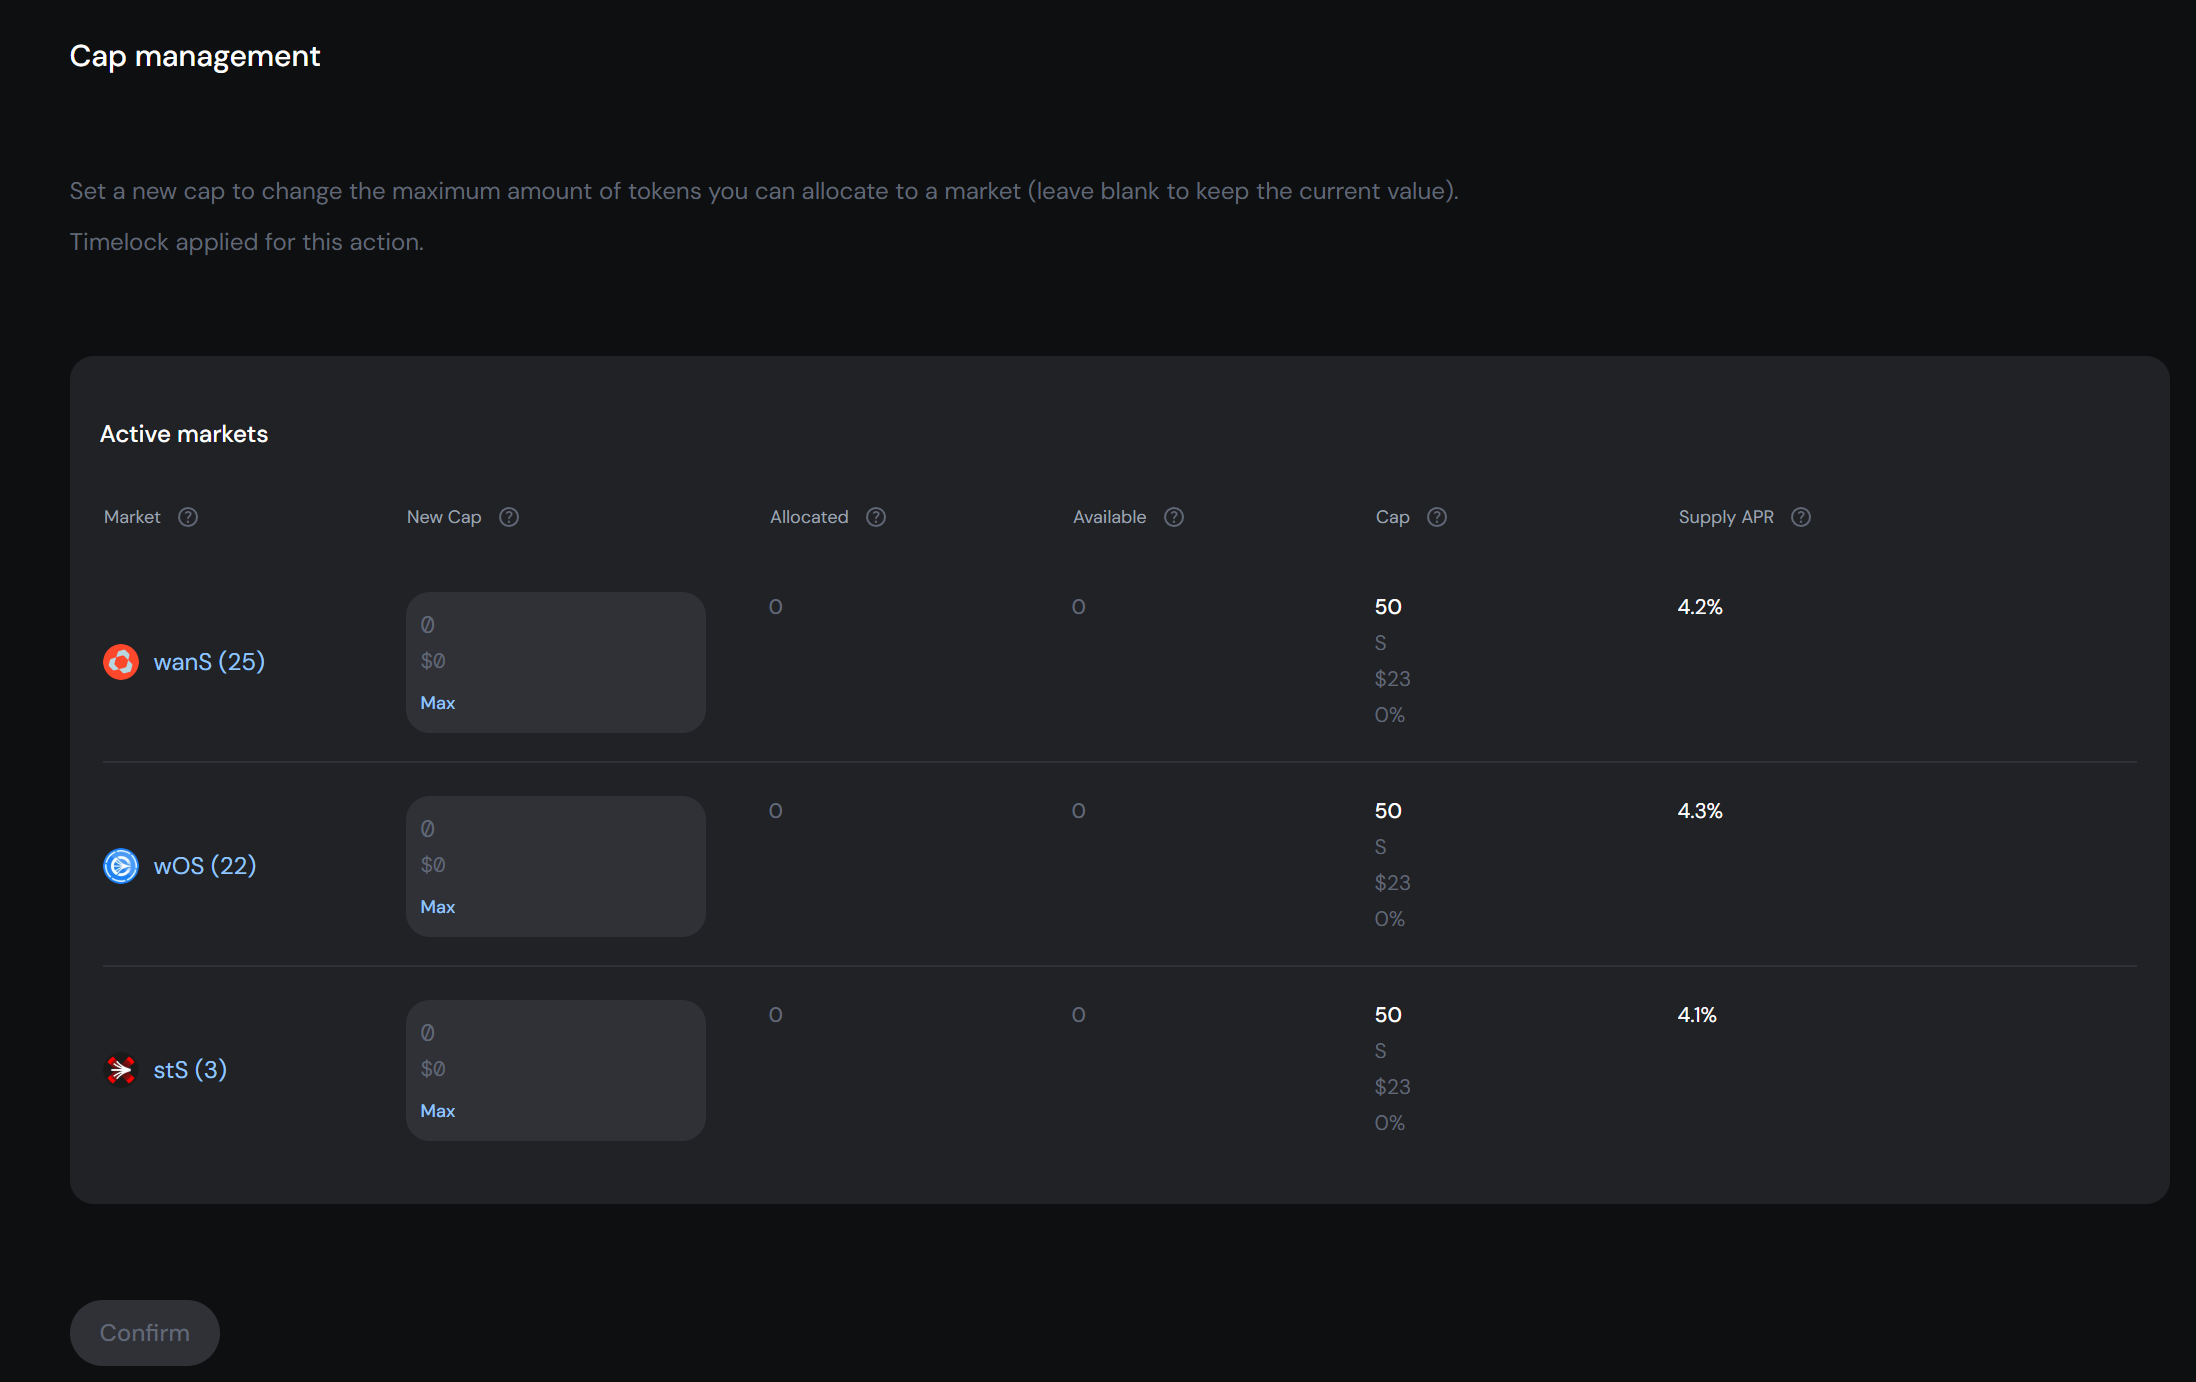
Task: Open the Available column help tooltip
Action: pyautogui.click(x=1174, y=517)
